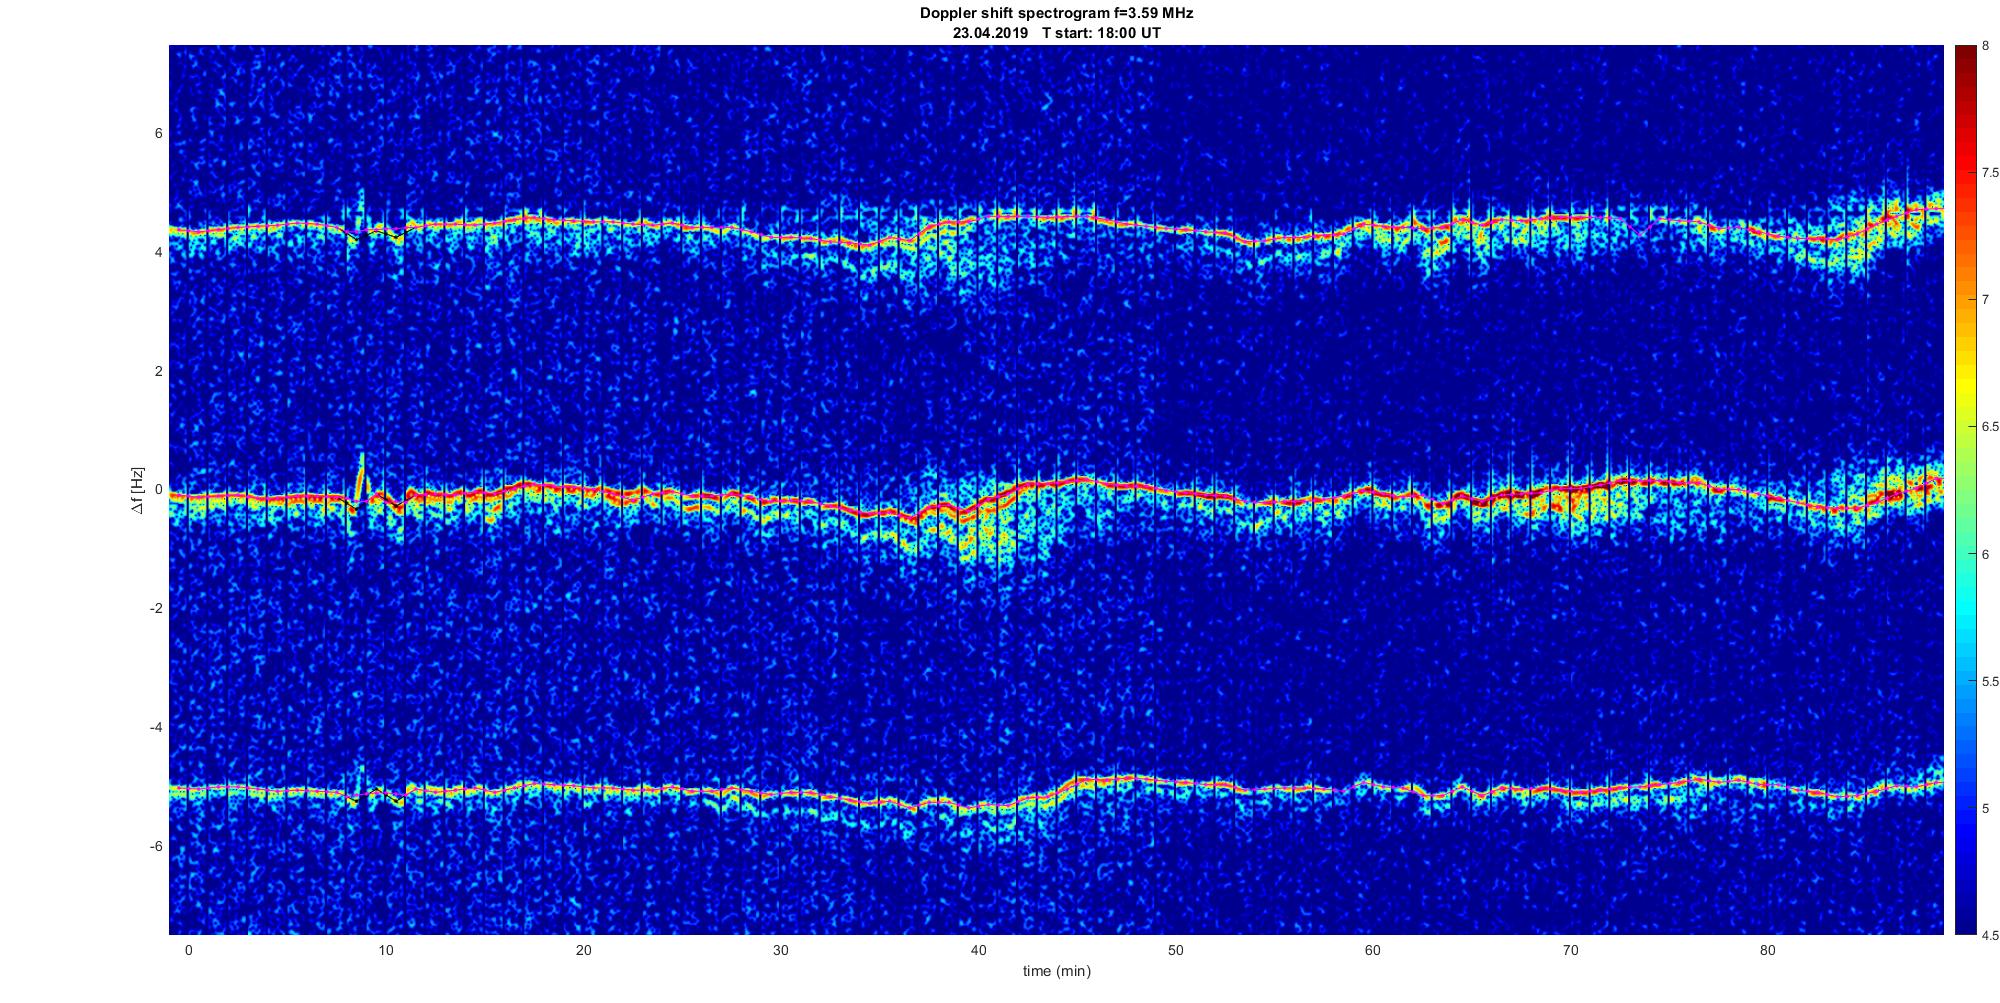
Task: Click y-axis tick label '-6'
Action: pos(156,847)
